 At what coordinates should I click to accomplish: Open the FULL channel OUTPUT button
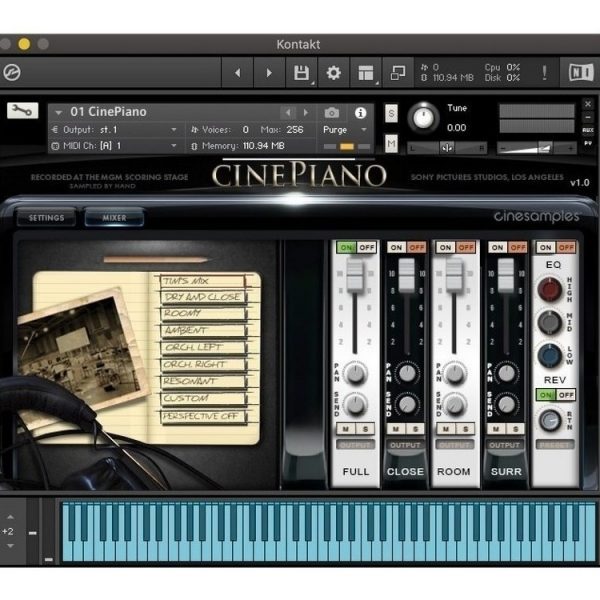pos(355,445)
